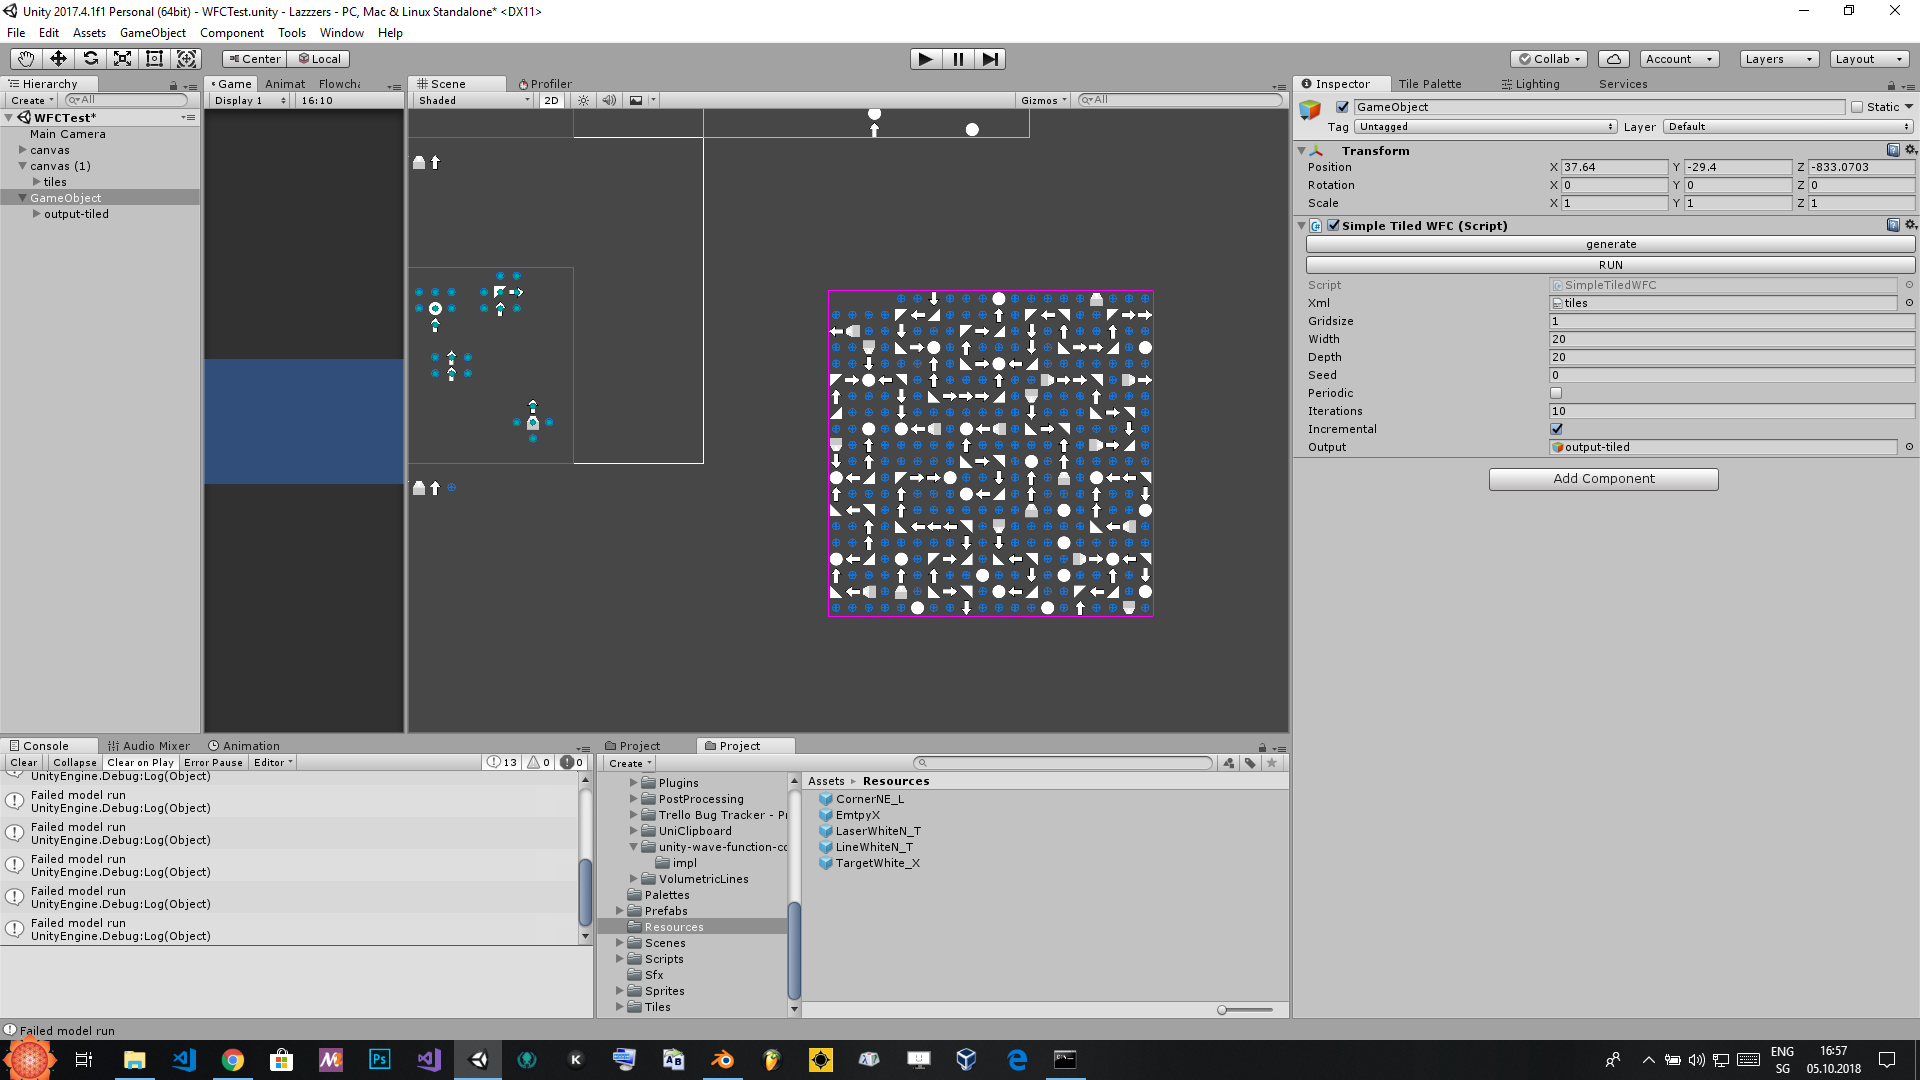Uncheck the Incremental checkbox
The width and height of the screenshot is (1920, 1080).
pyautogui.click(x=1556, y=429)
